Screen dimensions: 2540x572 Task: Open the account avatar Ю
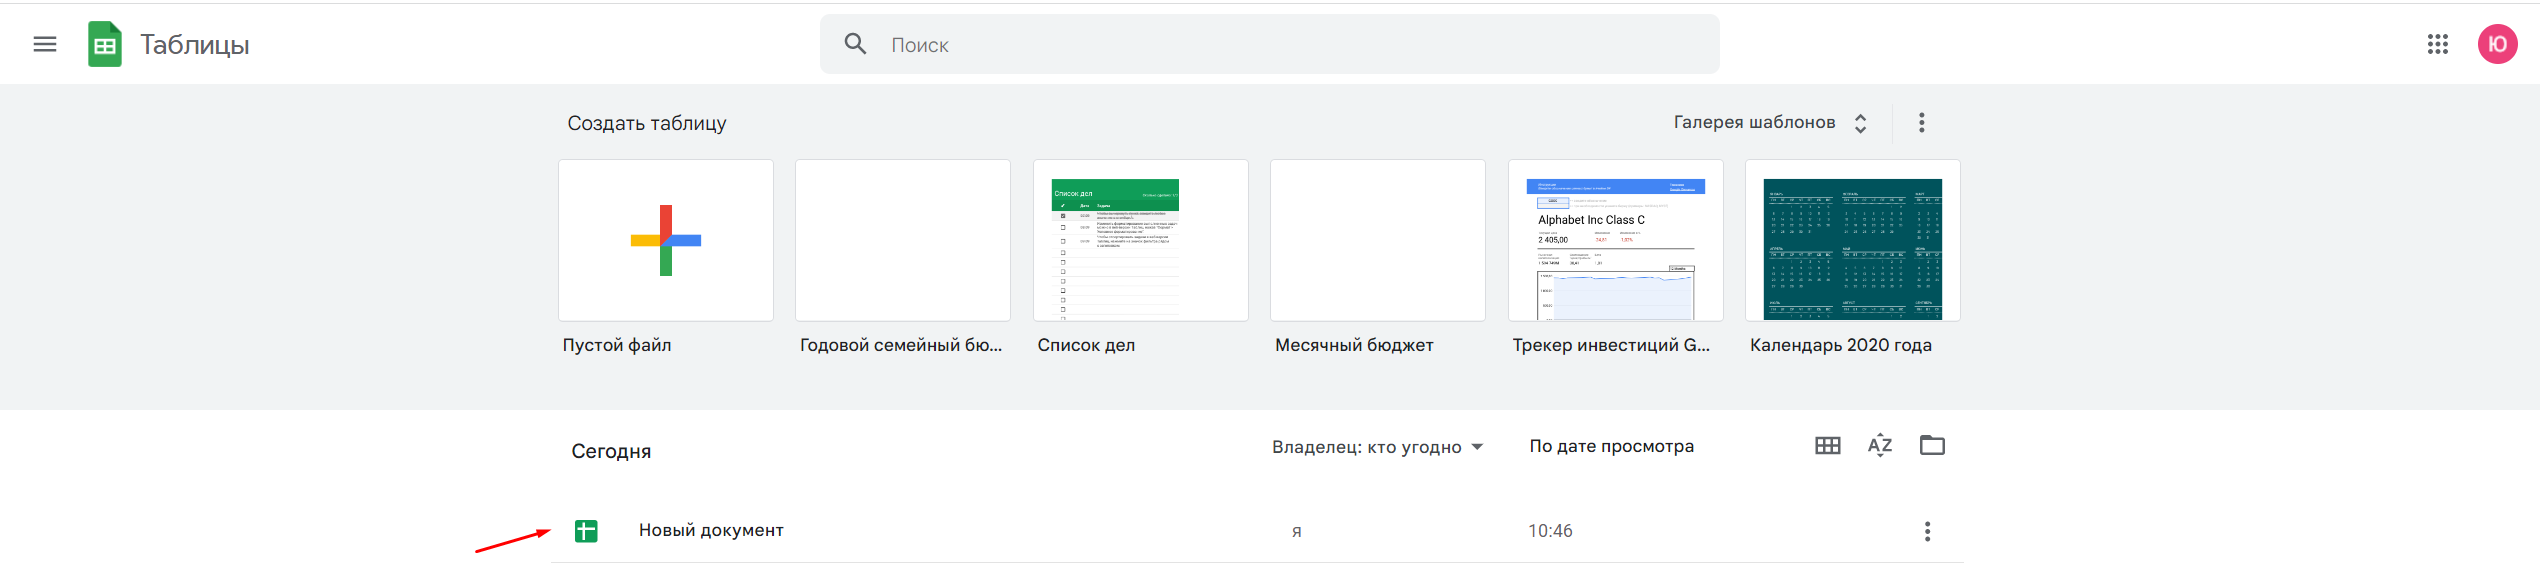click(2497, 44)
